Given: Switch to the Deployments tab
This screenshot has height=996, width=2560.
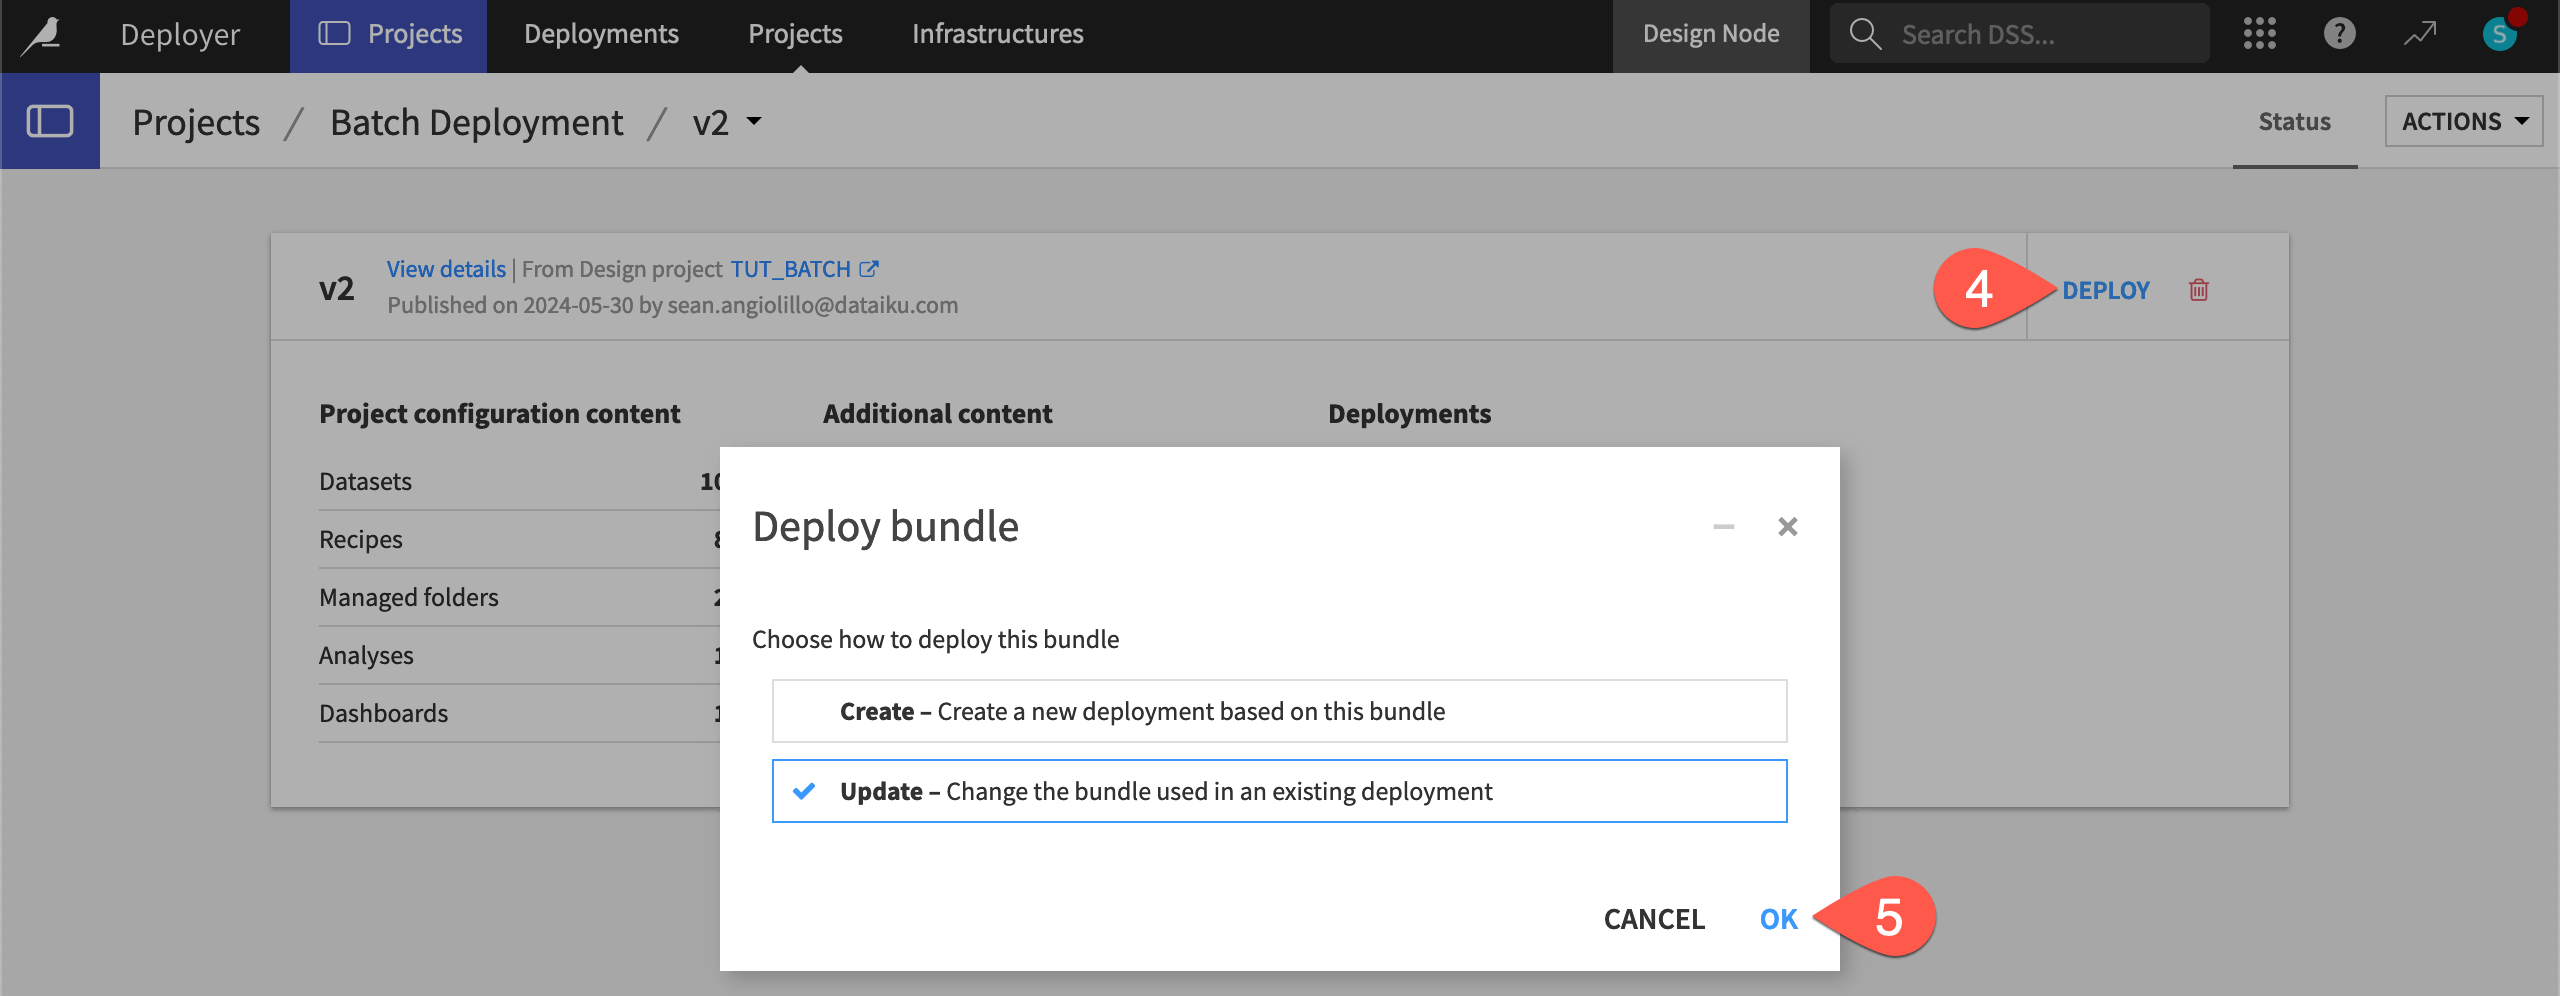Looking at the screenshot, I should pyautogui.click(x=602, y=33).
